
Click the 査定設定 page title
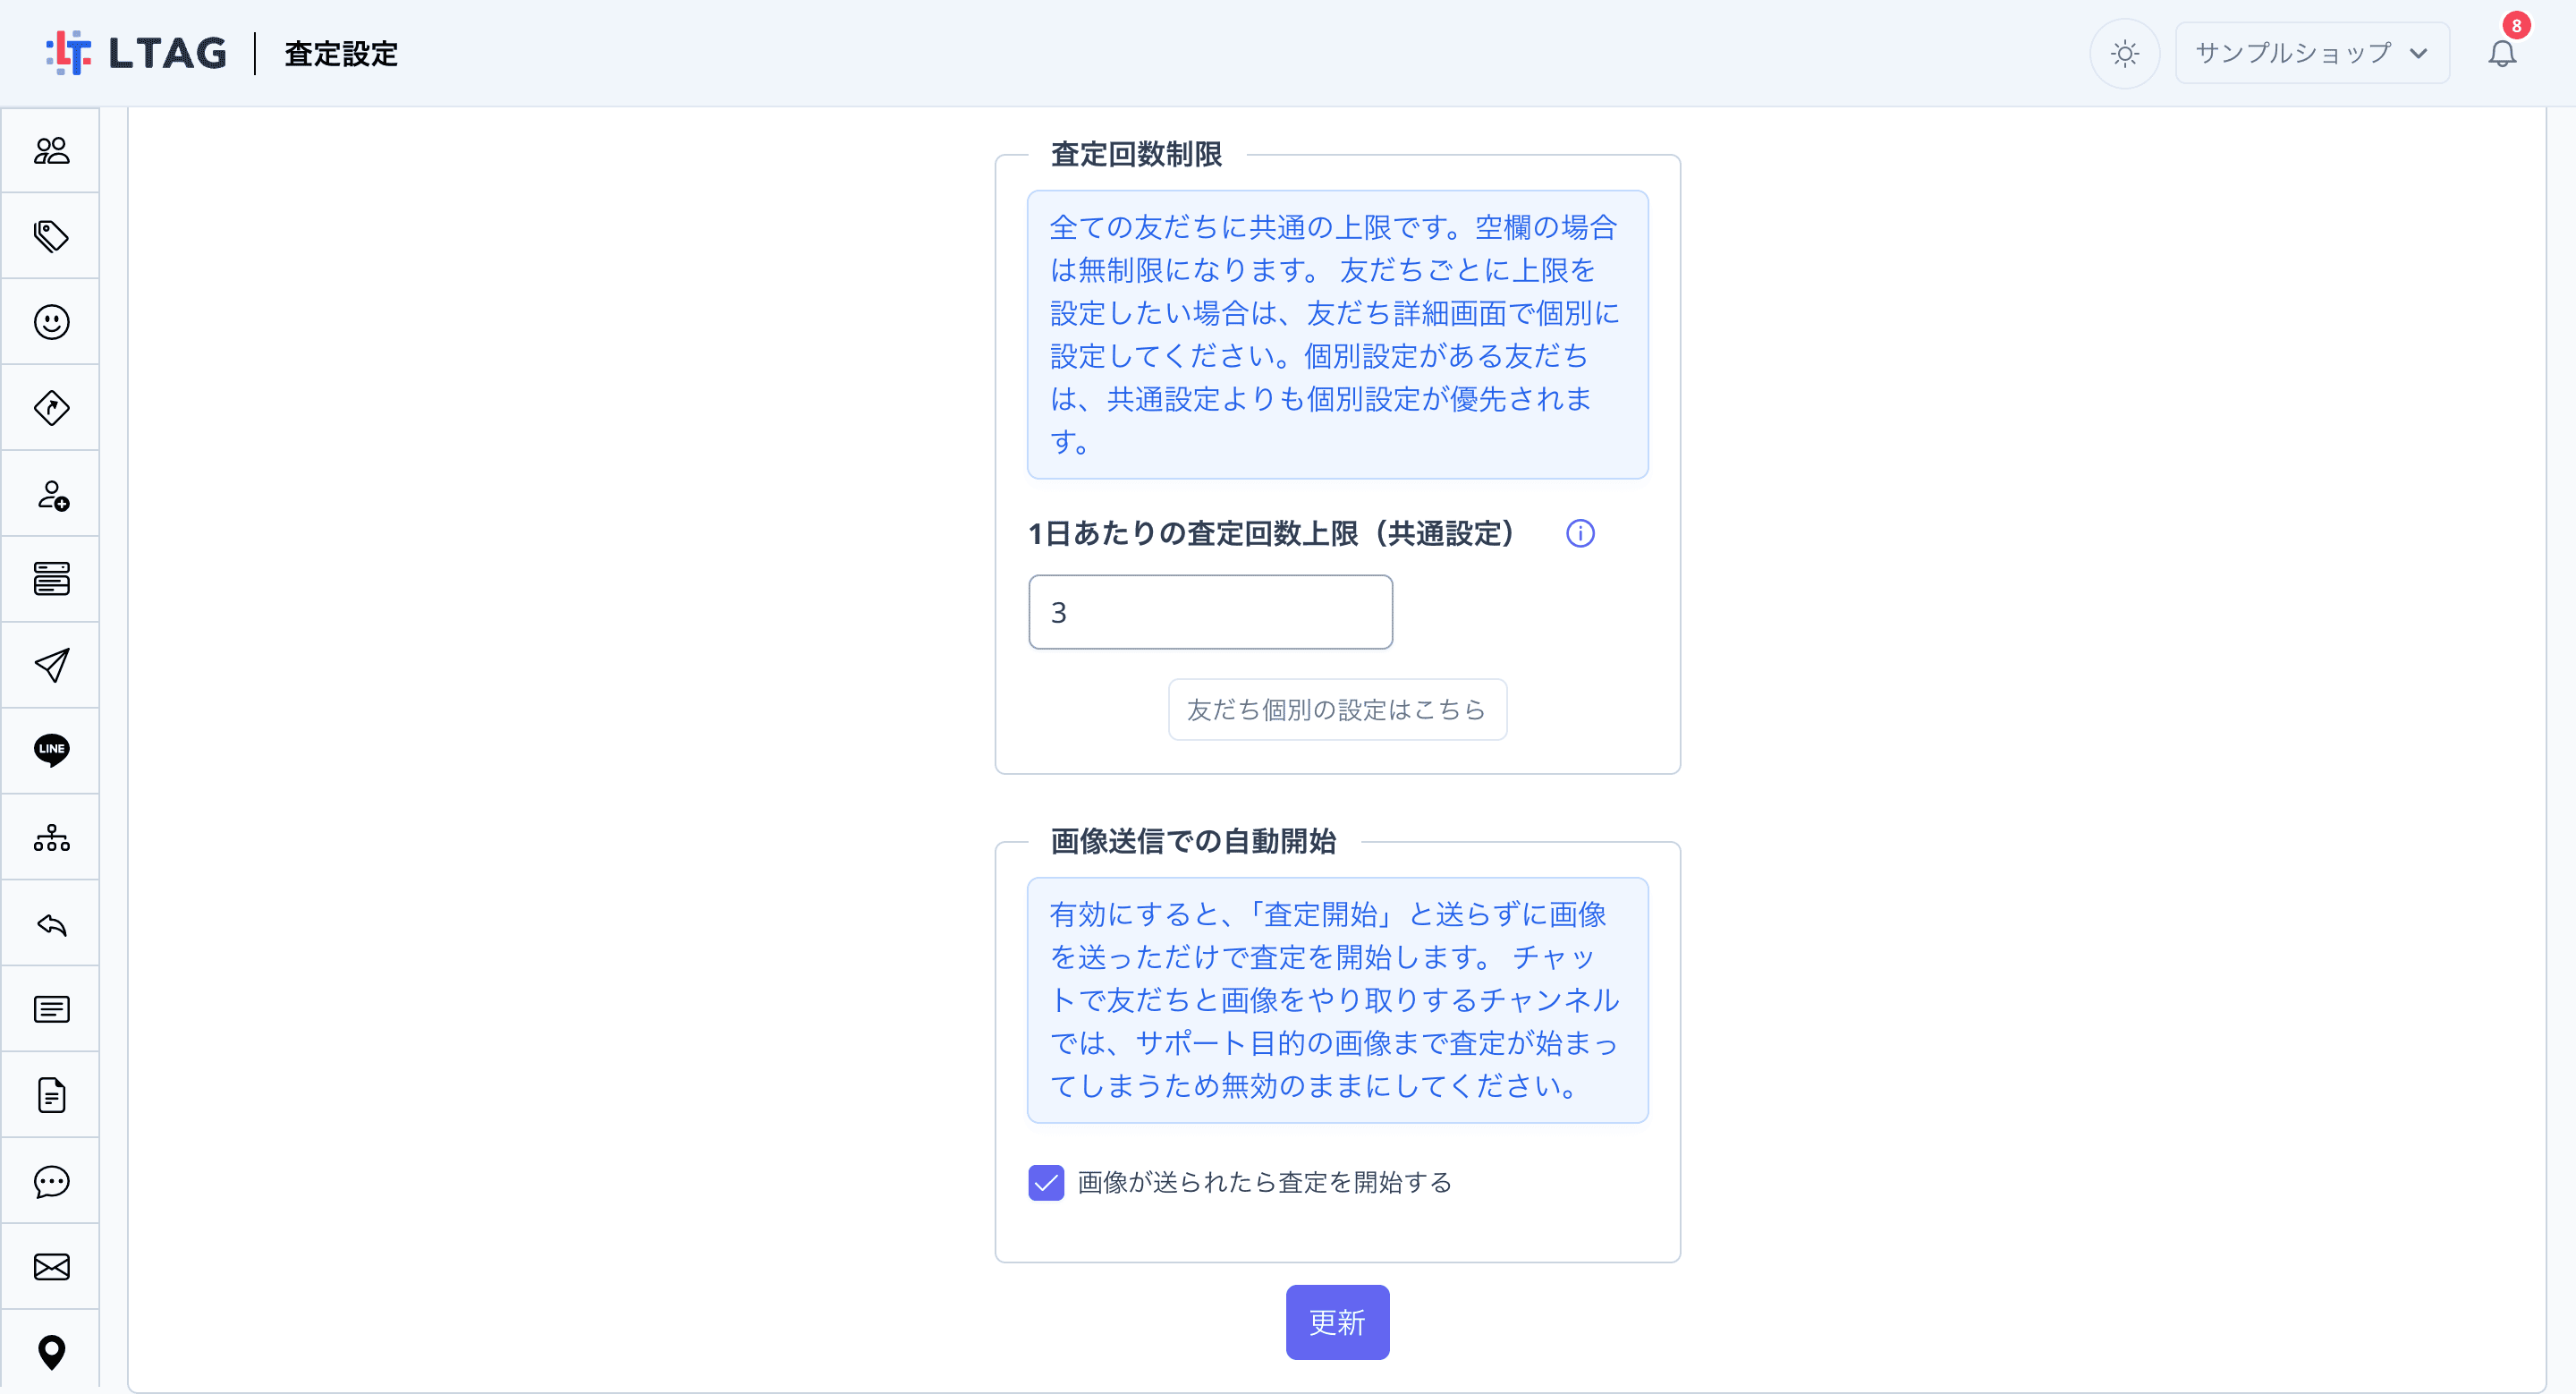(x=341, y=53)
